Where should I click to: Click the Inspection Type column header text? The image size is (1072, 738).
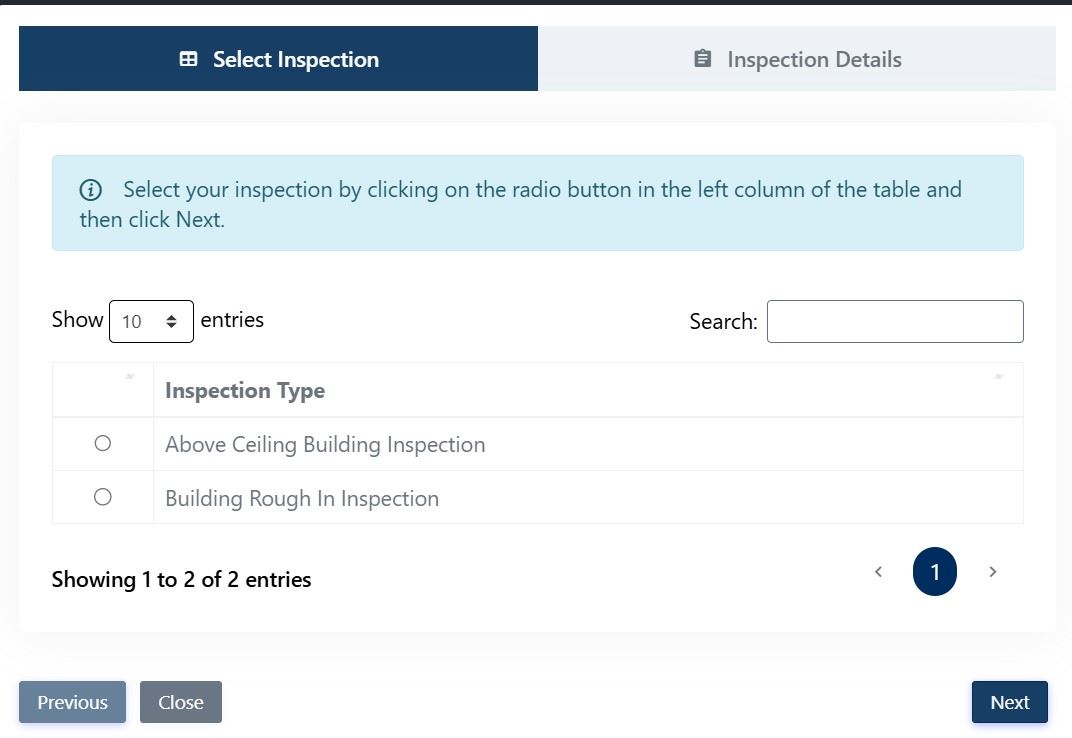tap(245, 391)
